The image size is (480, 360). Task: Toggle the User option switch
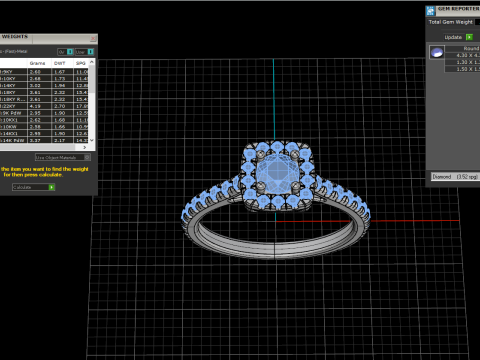click(x=90, y=52)
